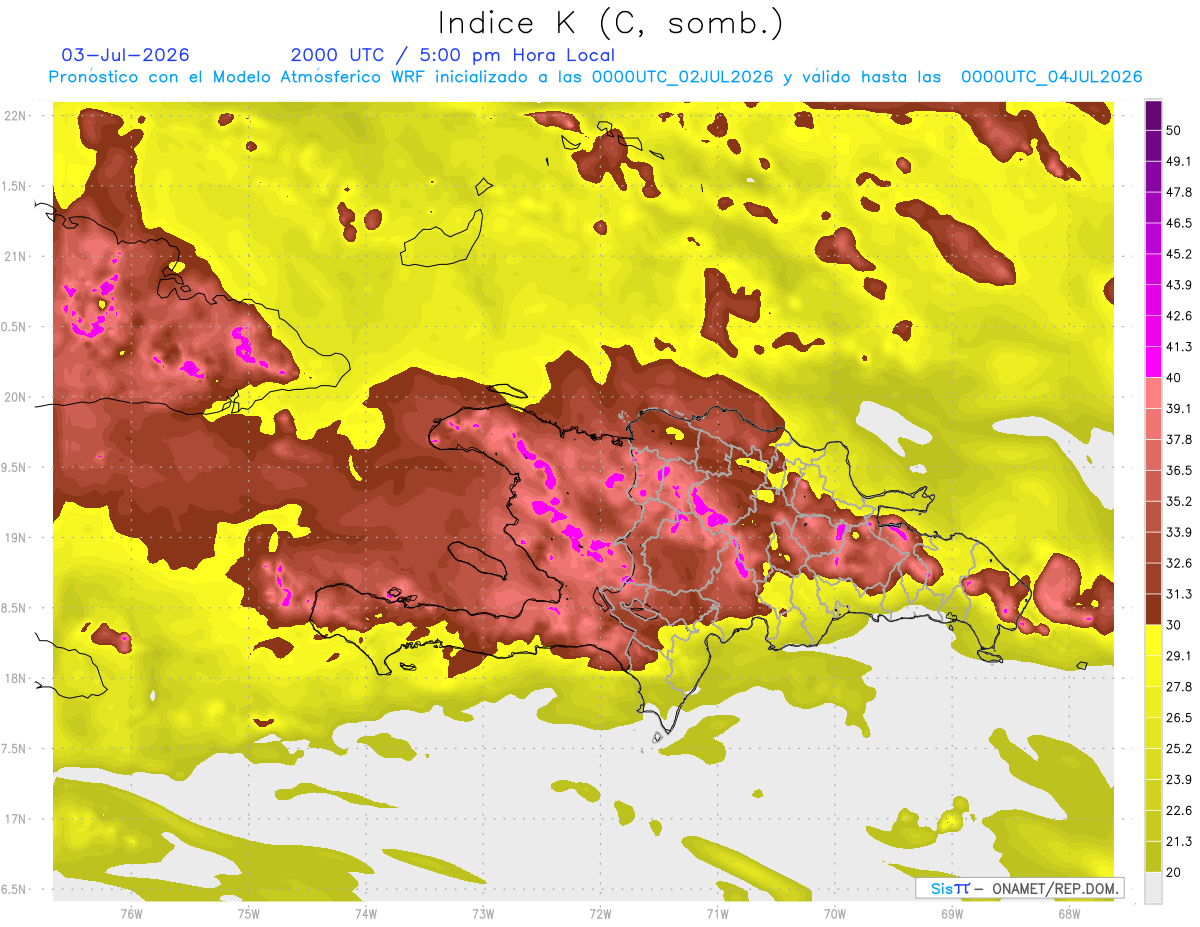Select the date text "03-Jul-2026"

click(x=125, y=55)
